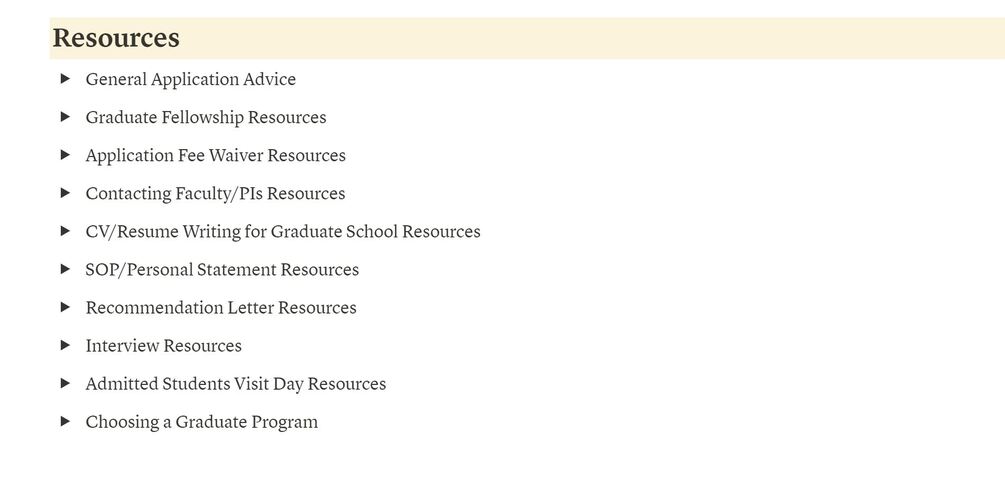Expand the General Application Advice toggle arrow
Image resolution: width=1005 pixels, height=478 pixels.
tap(66, 79)
